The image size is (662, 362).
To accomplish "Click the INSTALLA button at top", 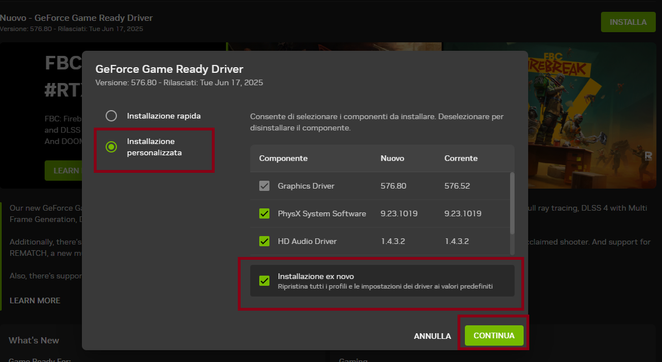I will pyautogui.click(x=628, y=22).
